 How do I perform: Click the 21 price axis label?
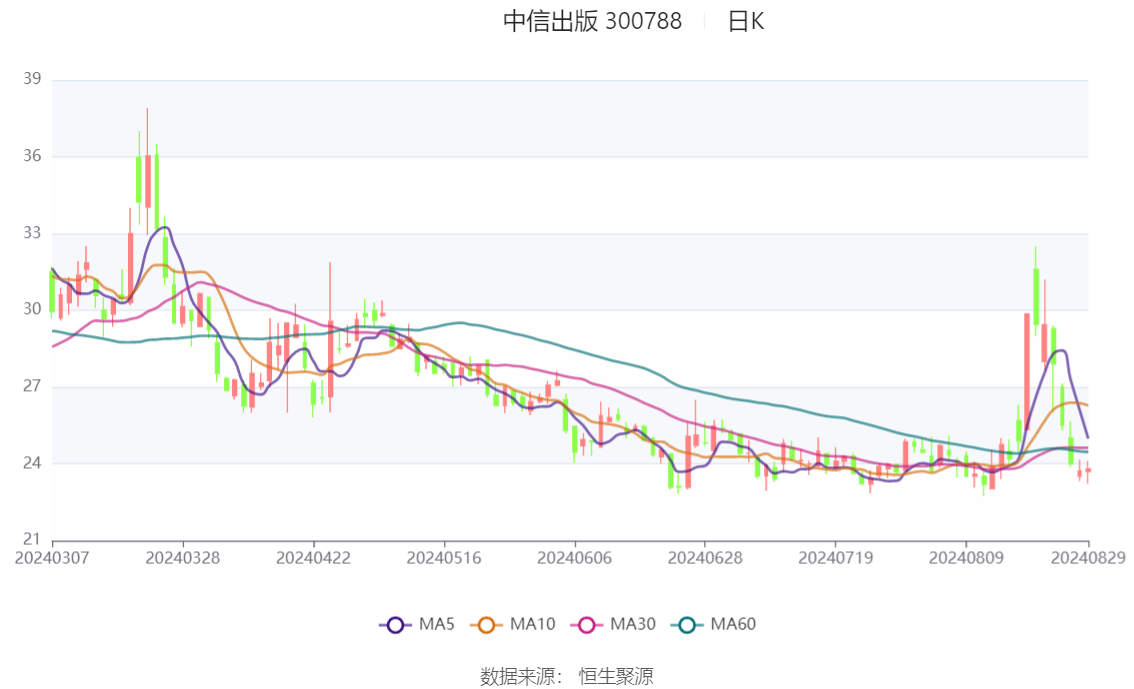(x=32, y=539)
